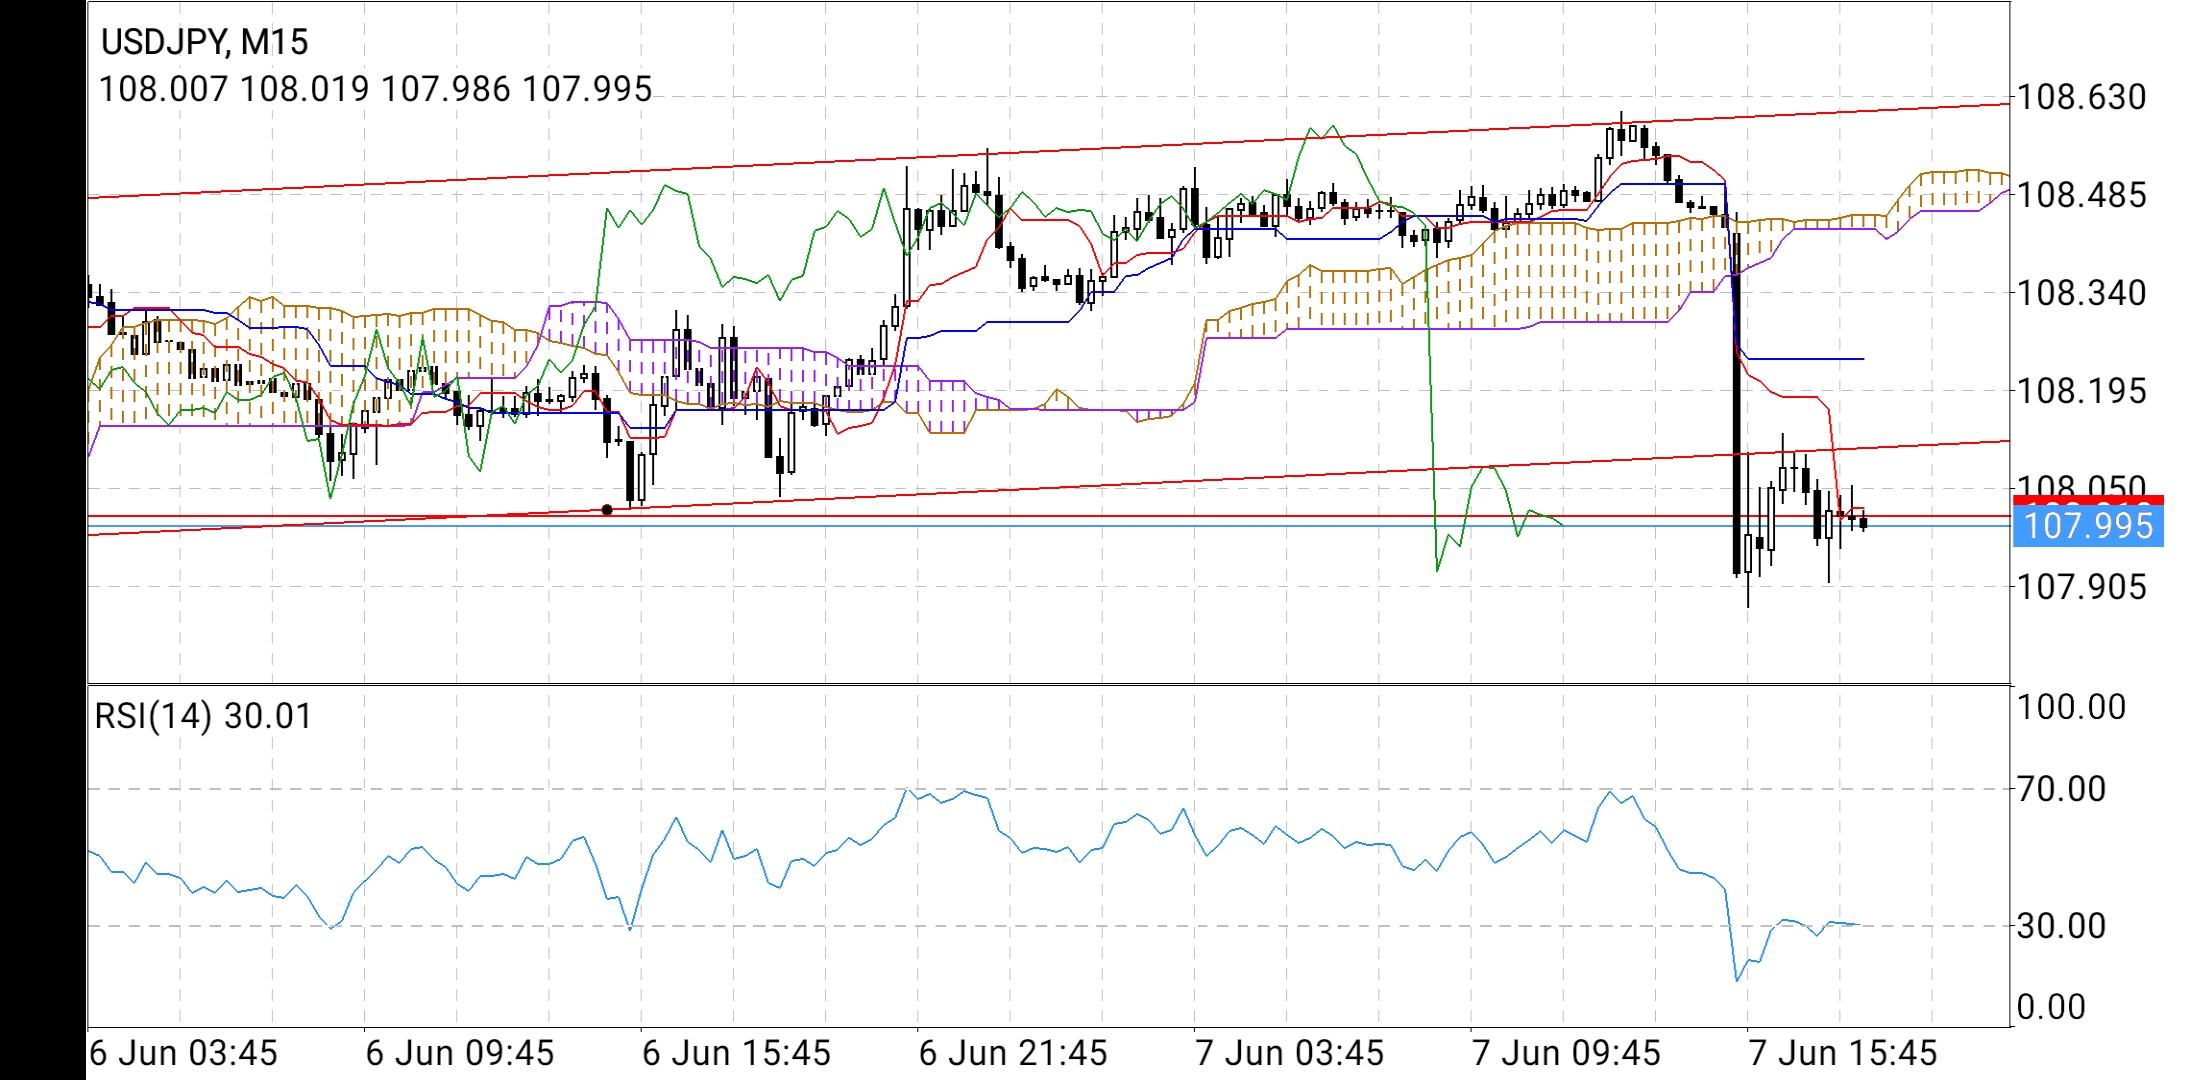Click the current price tag 107.995
The width and height of the screenshot is (2190, 1080).
tap(2088, 526)
